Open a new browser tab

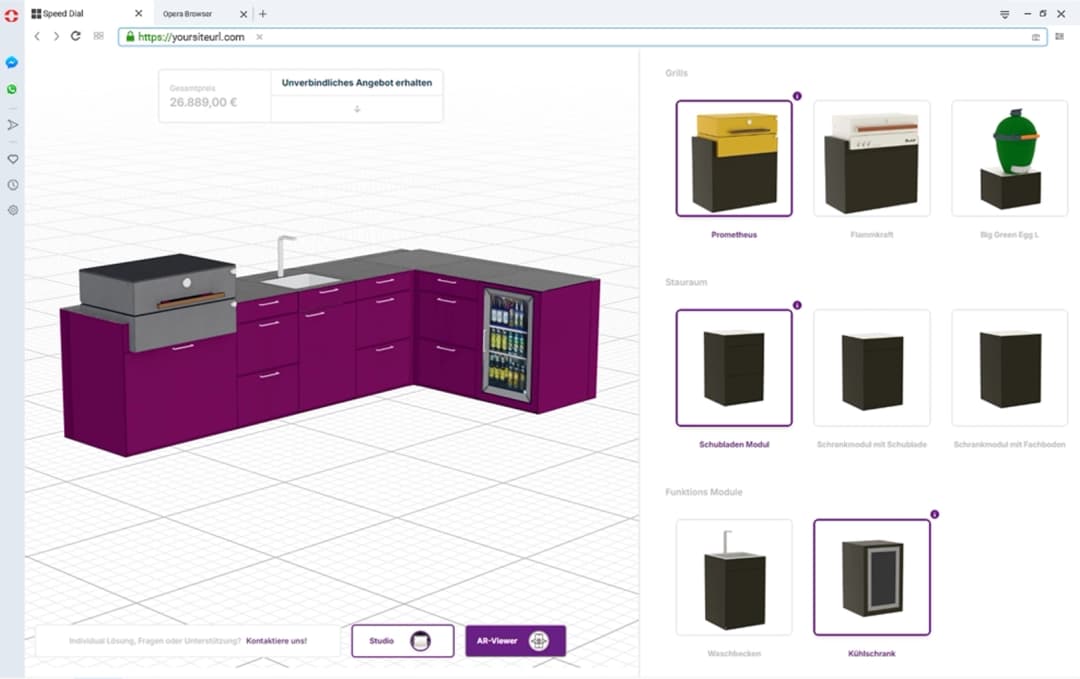[x=262, y=14]
